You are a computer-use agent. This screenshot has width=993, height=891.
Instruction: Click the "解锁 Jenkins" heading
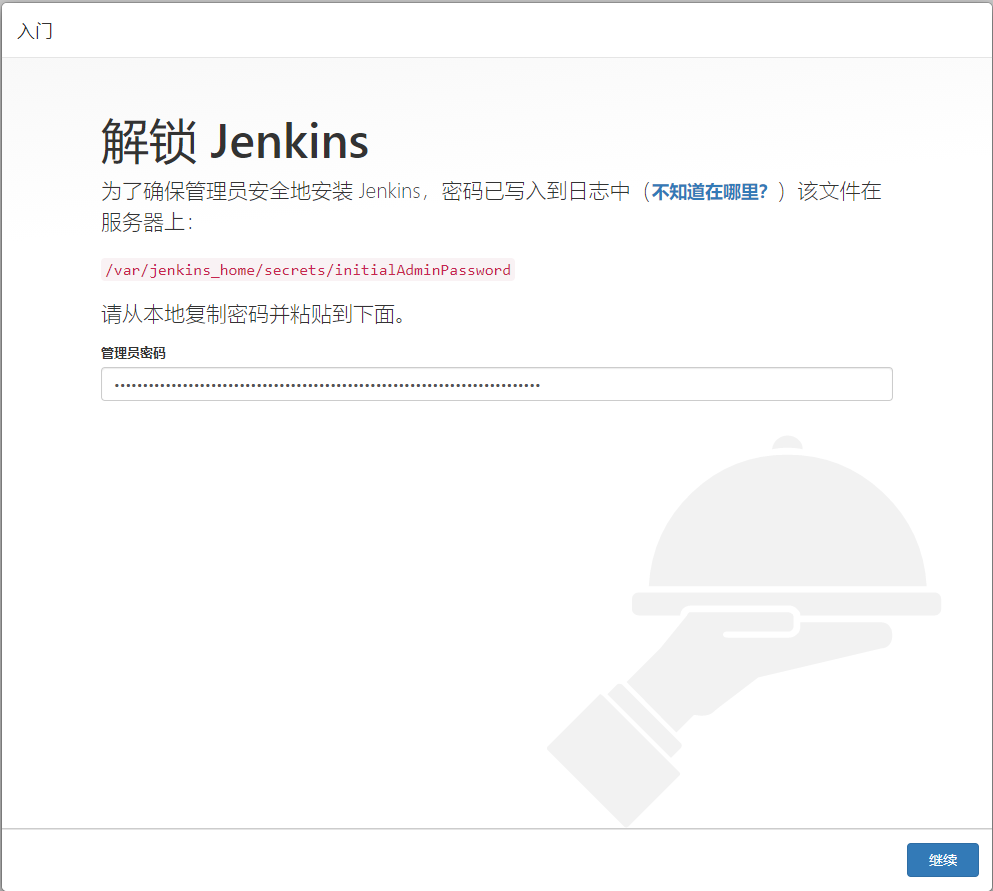232,138
